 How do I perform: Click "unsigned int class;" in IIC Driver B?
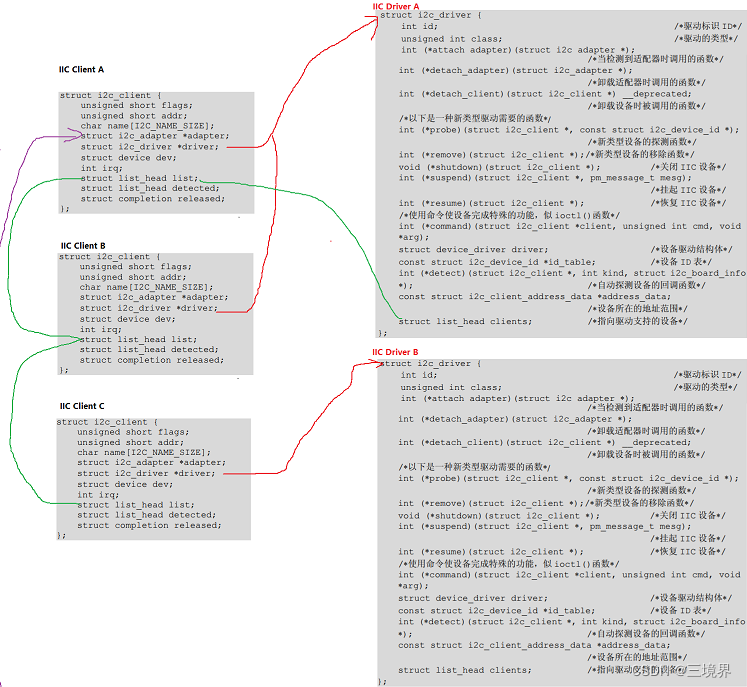click(451, 387)
